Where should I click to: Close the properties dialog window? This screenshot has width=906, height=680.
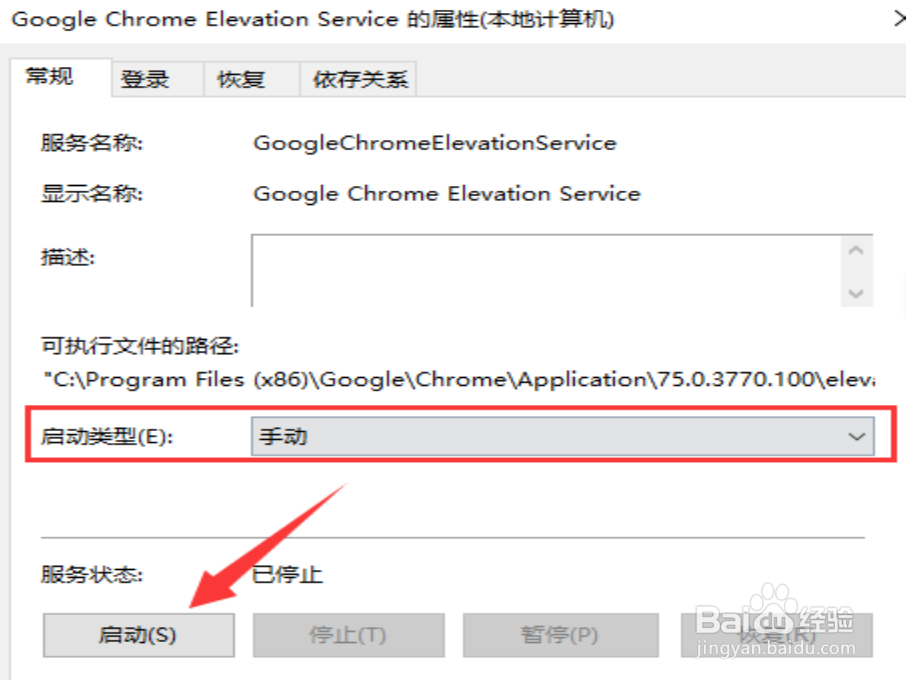[899, 19]
